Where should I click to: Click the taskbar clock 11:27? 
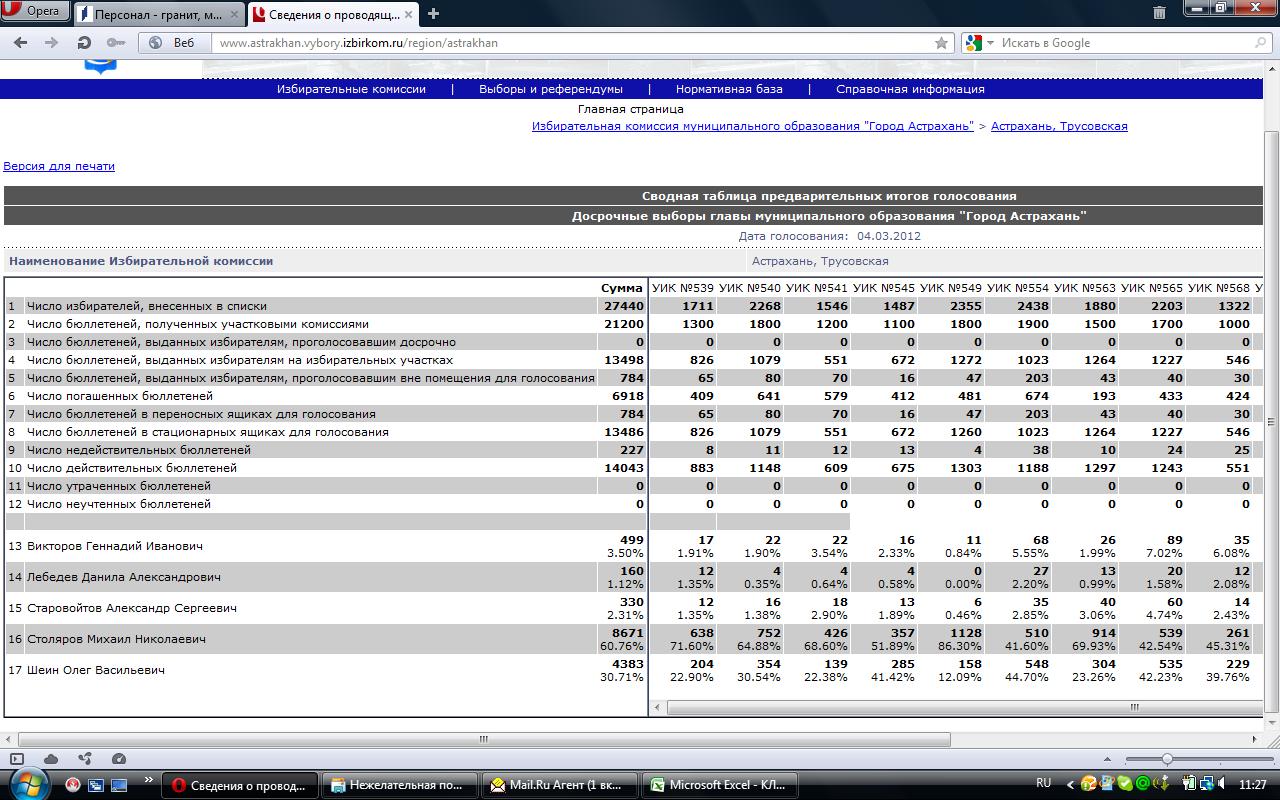1252,785
